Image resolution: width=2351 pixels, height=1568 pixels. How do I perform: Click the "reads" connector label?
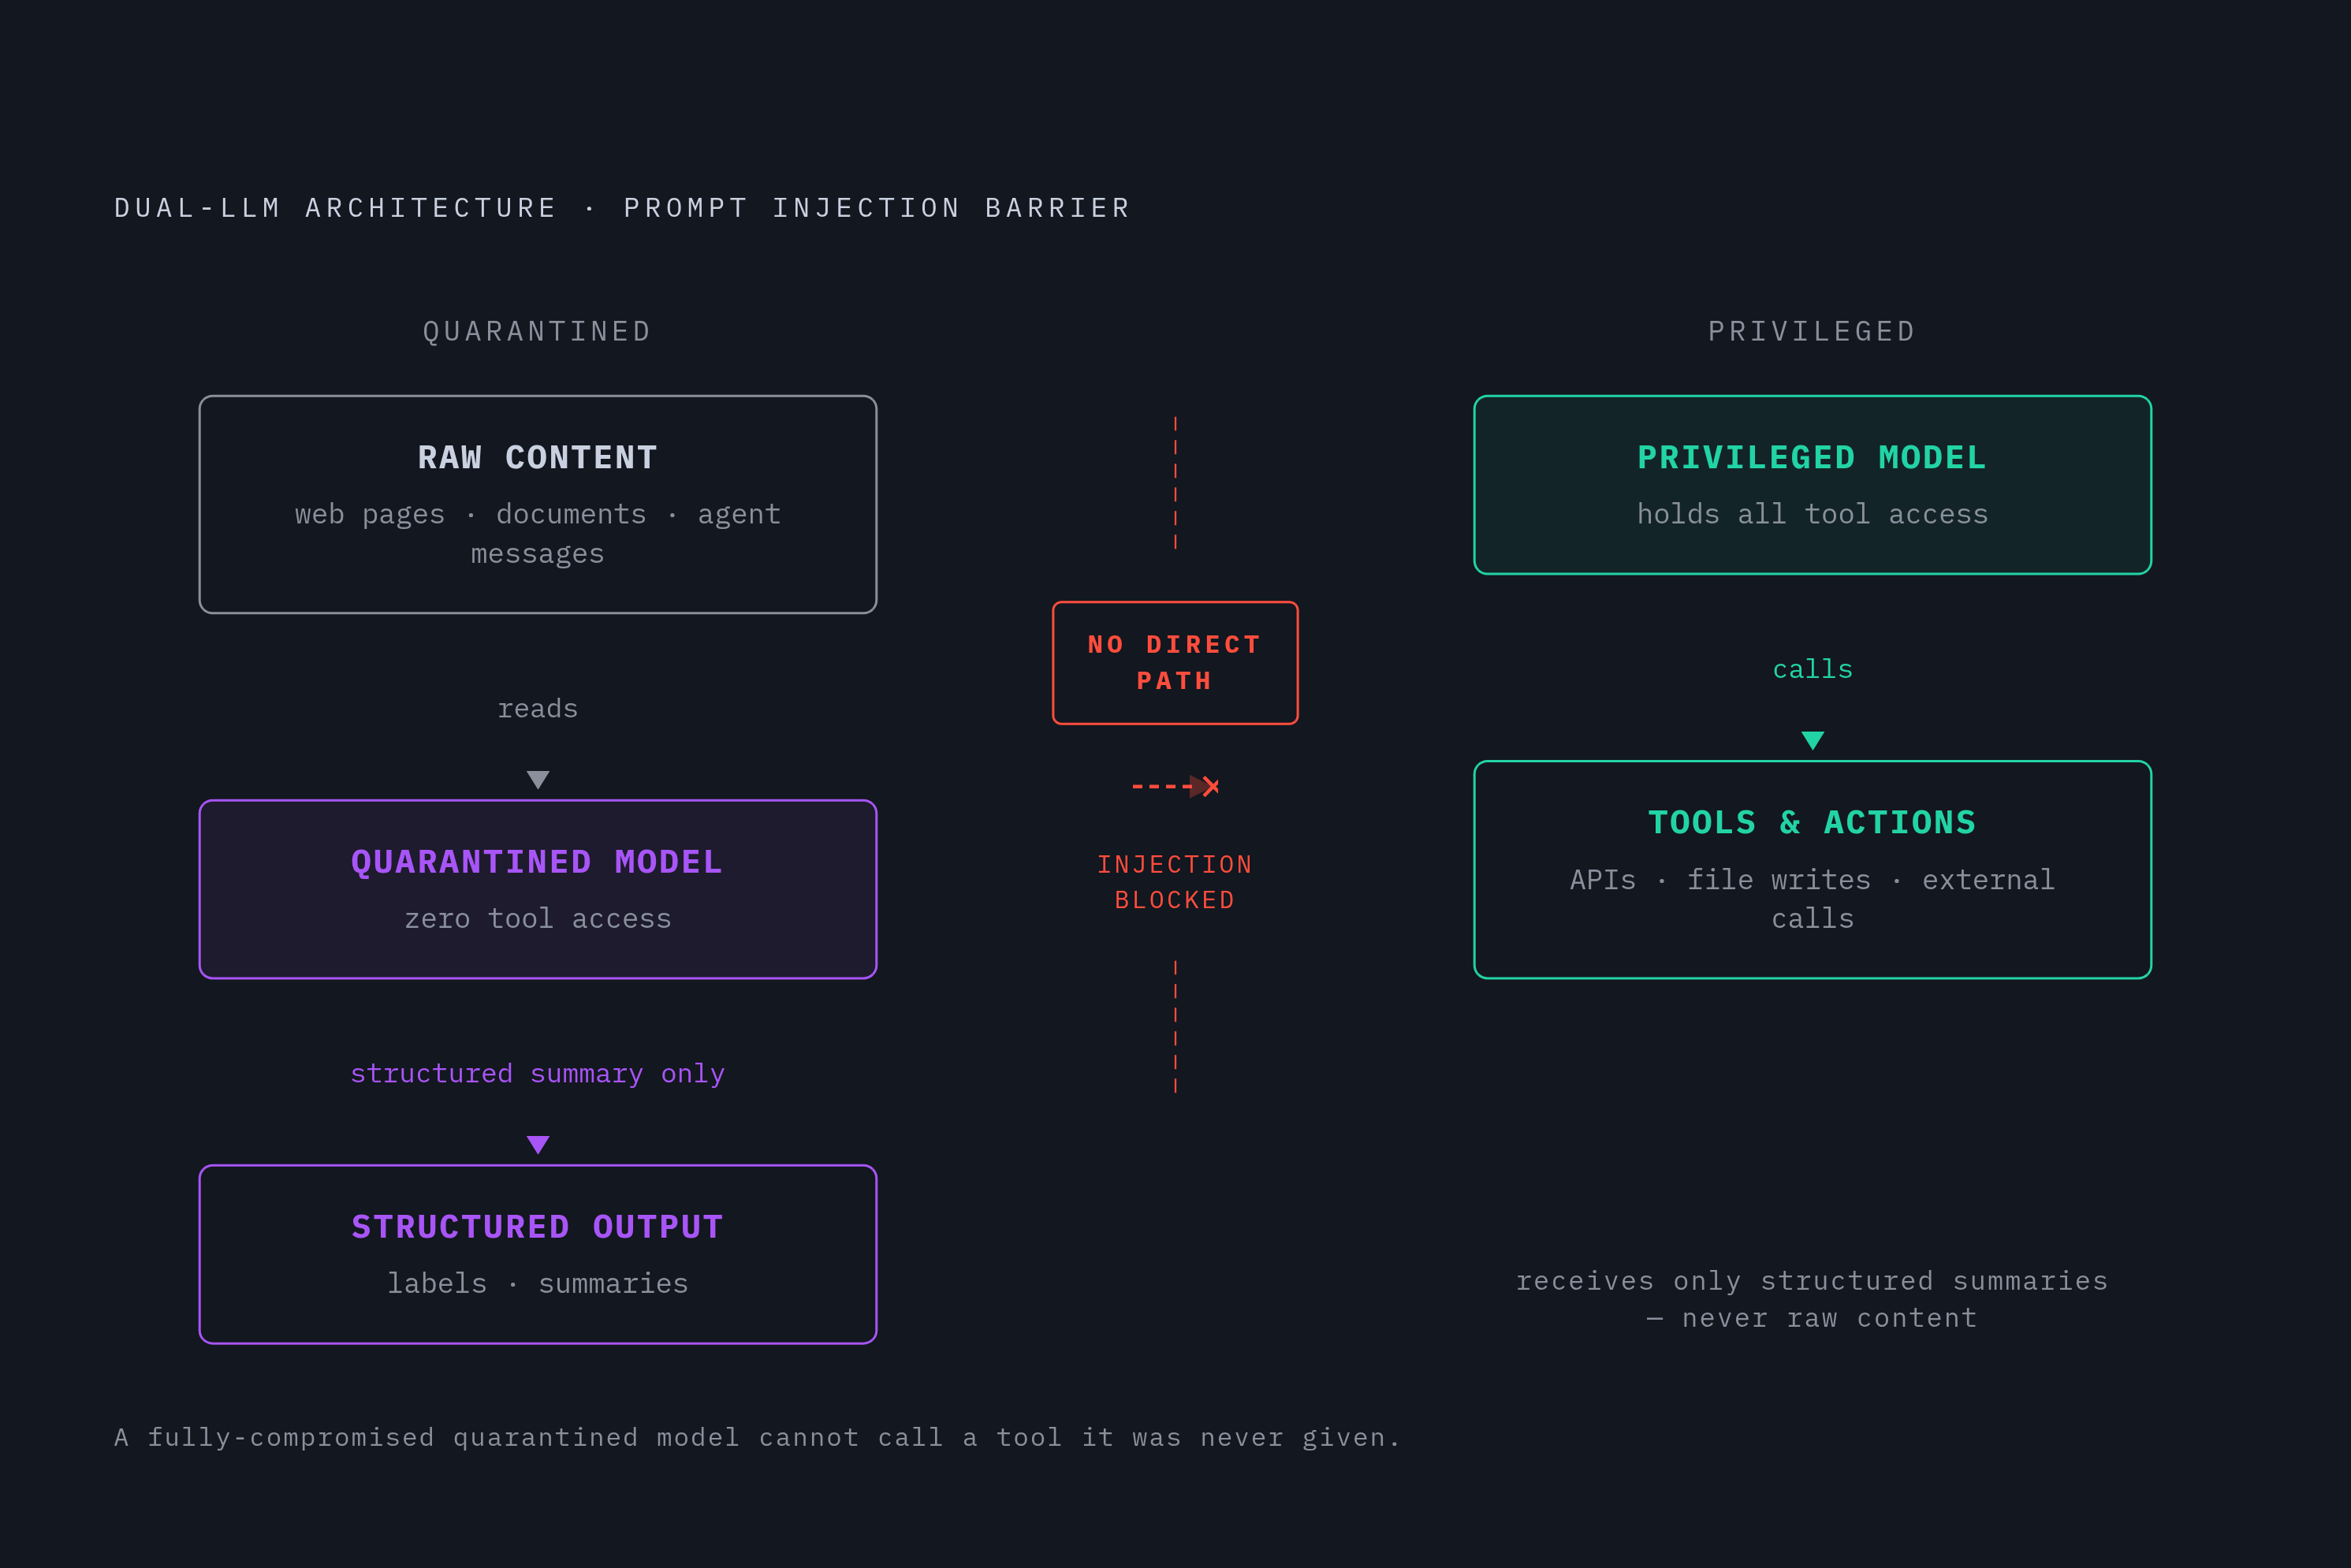click(538, 708)
